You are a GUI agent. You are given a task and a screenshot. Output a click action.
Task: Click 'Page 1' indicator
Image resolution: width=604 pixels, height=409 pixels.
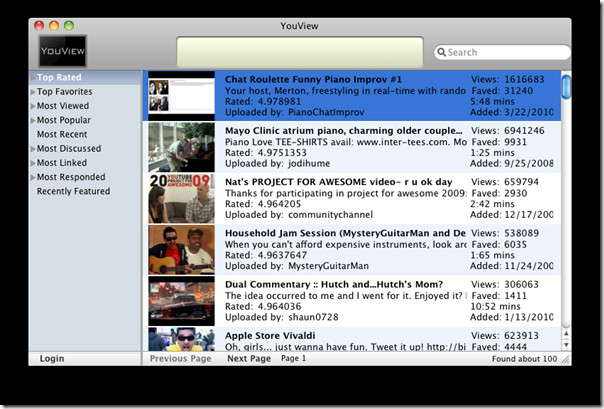click(x=294, y=359)
